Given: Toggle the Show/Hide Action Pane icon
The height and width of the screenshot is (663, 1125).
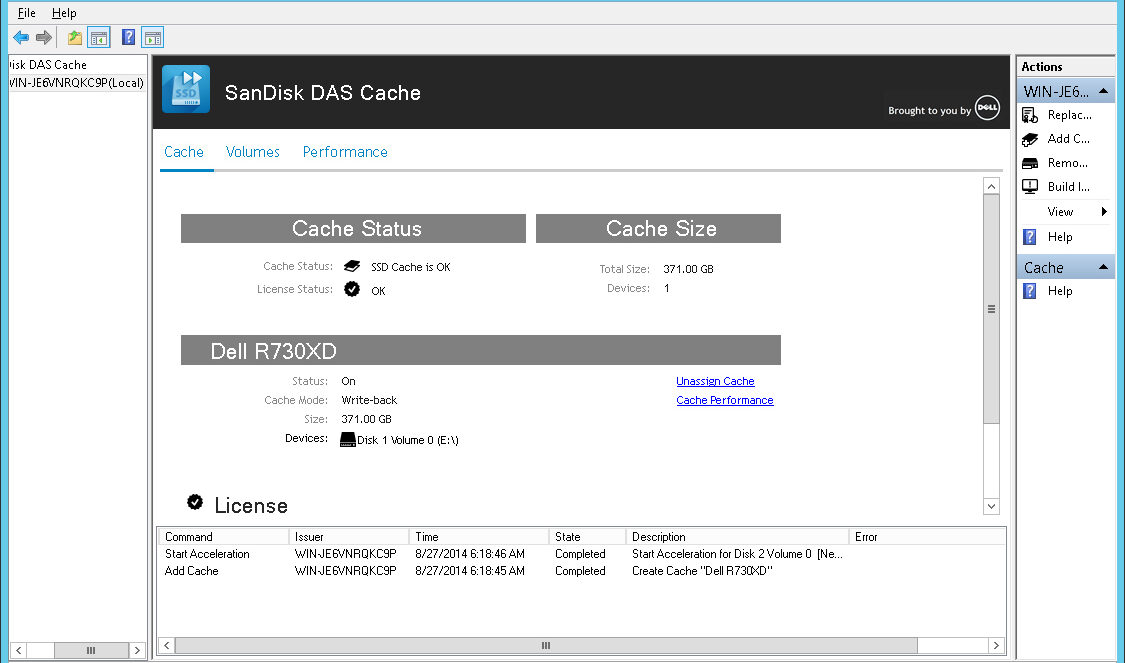Looking at the screenshot, I should point(153,37).
